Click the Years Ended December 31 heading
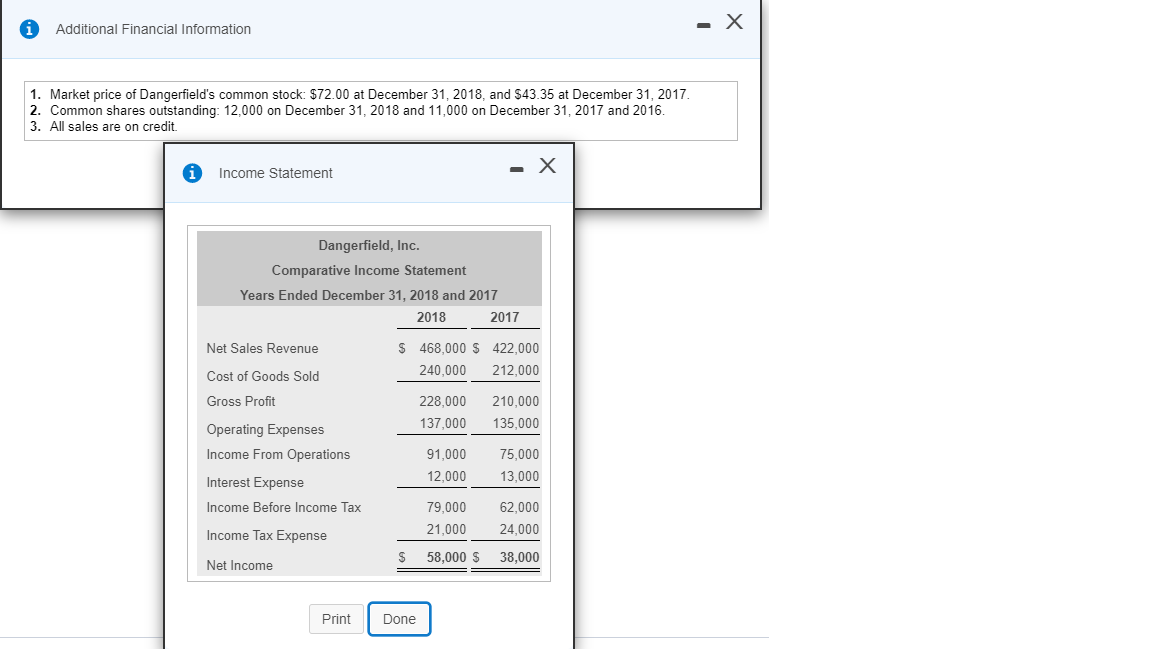This screenshot has height=649, width=1152. 369,295
